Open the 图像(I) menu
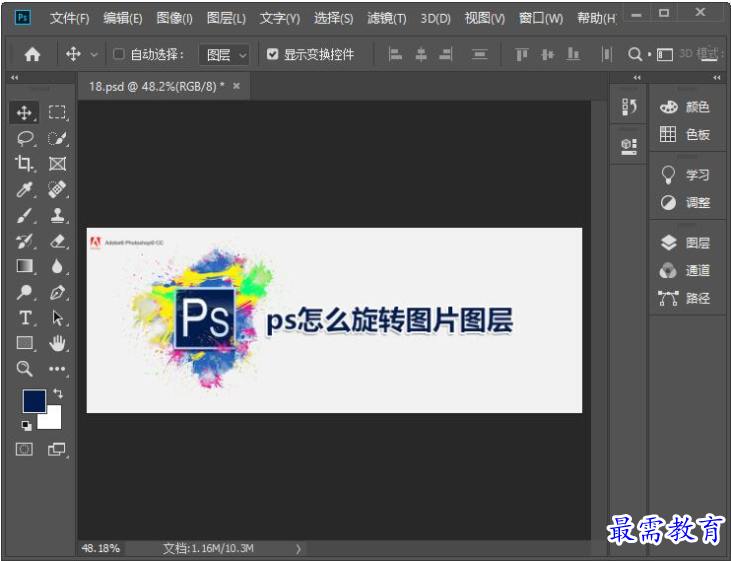This screenshot has width=731, height=561. [174, 19]
